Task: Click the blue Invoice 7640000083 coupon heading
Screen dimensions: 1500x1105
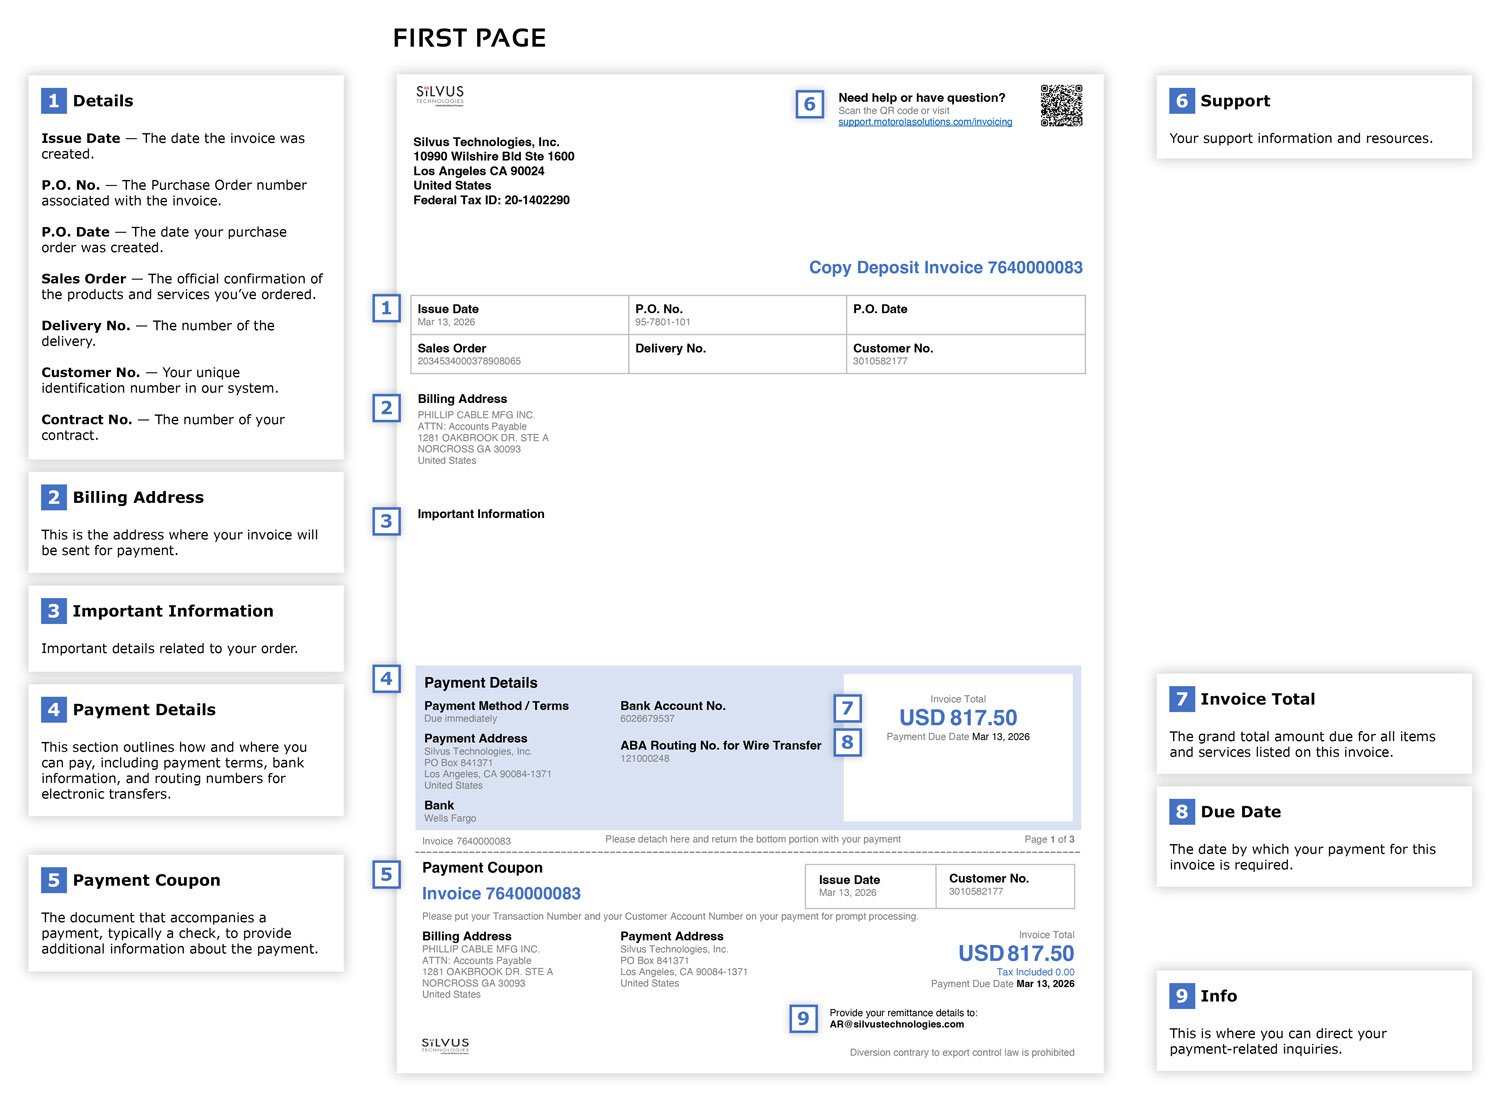Action: [501, 894]
